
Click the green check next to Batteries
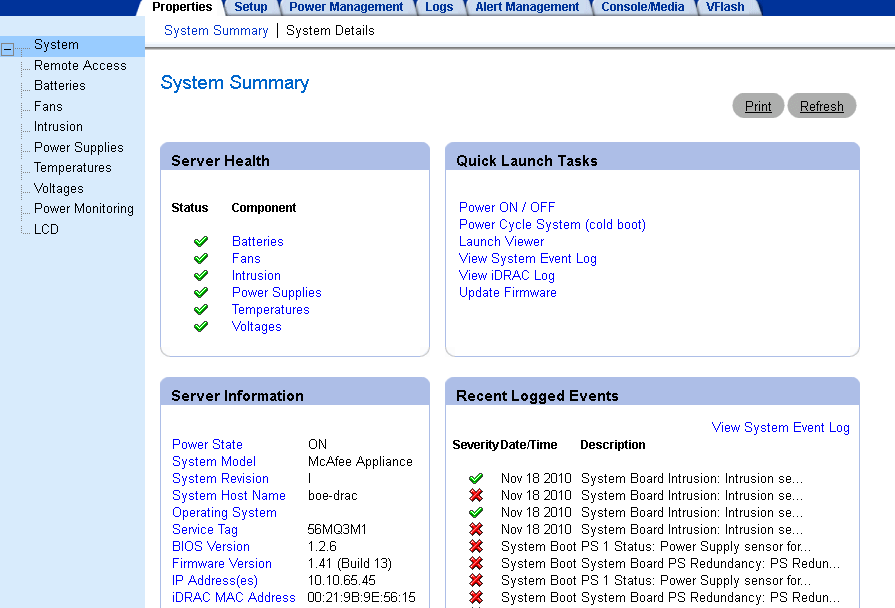click(x=201, y=241)
